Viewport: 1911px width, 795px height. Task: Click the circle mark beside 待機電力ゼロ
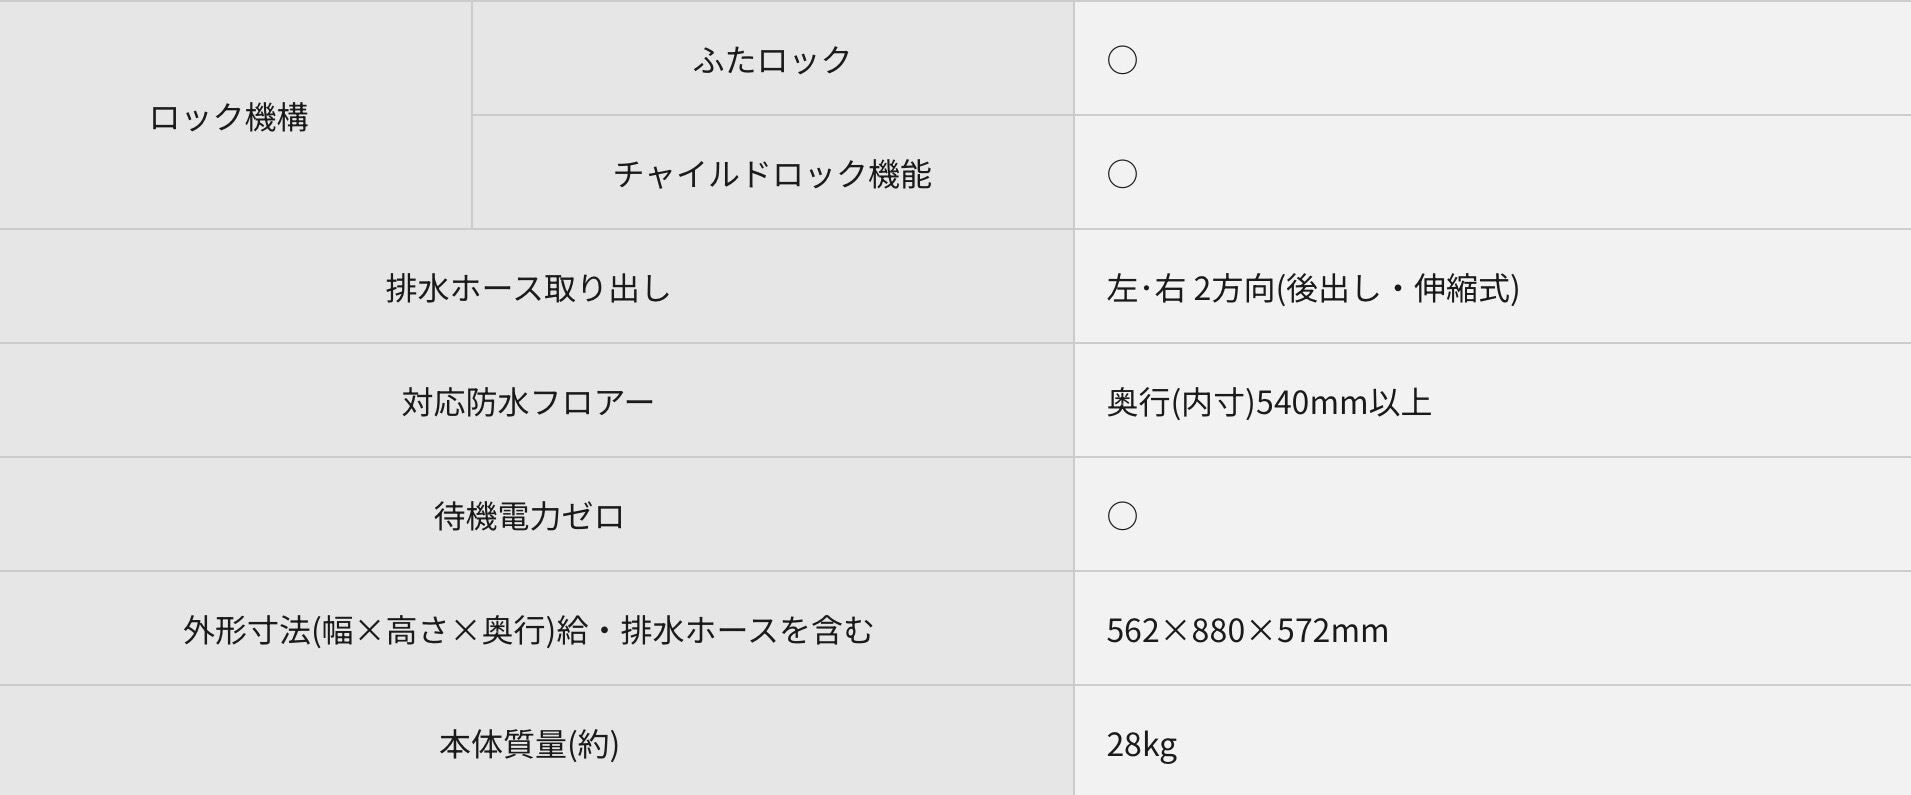click(x=1122, y=516)
